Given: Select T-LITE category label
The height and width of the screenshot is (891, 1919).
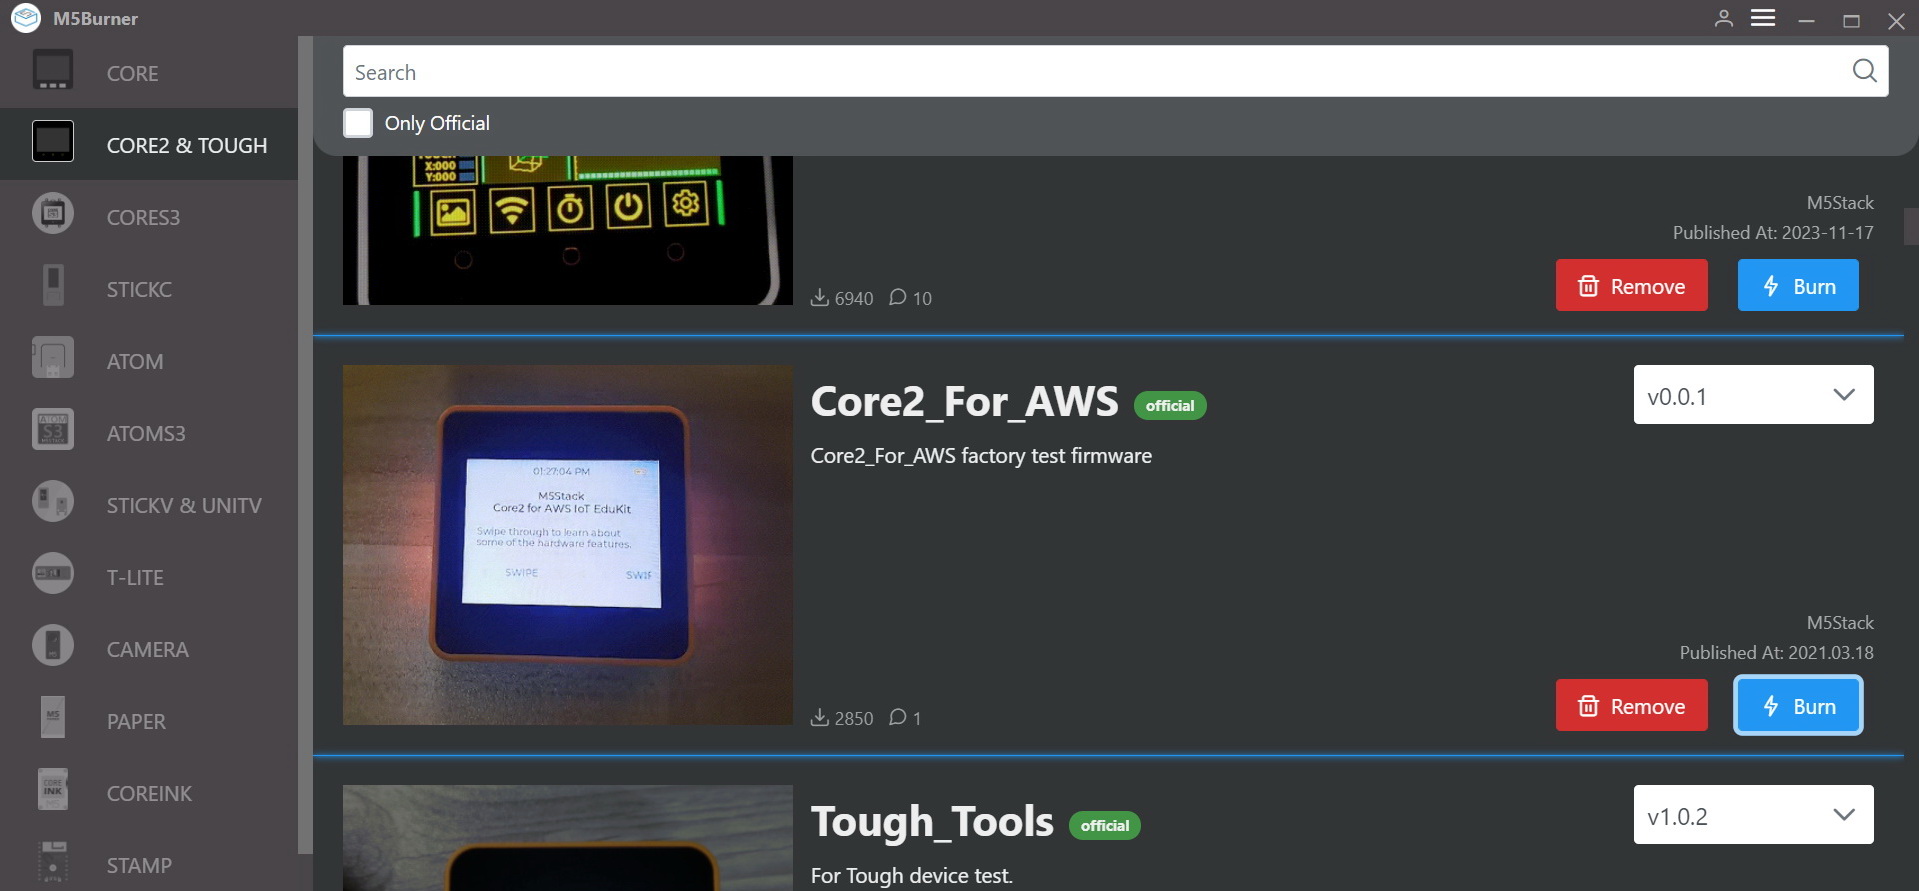Looking at the screenshot, I should [135, 578].
